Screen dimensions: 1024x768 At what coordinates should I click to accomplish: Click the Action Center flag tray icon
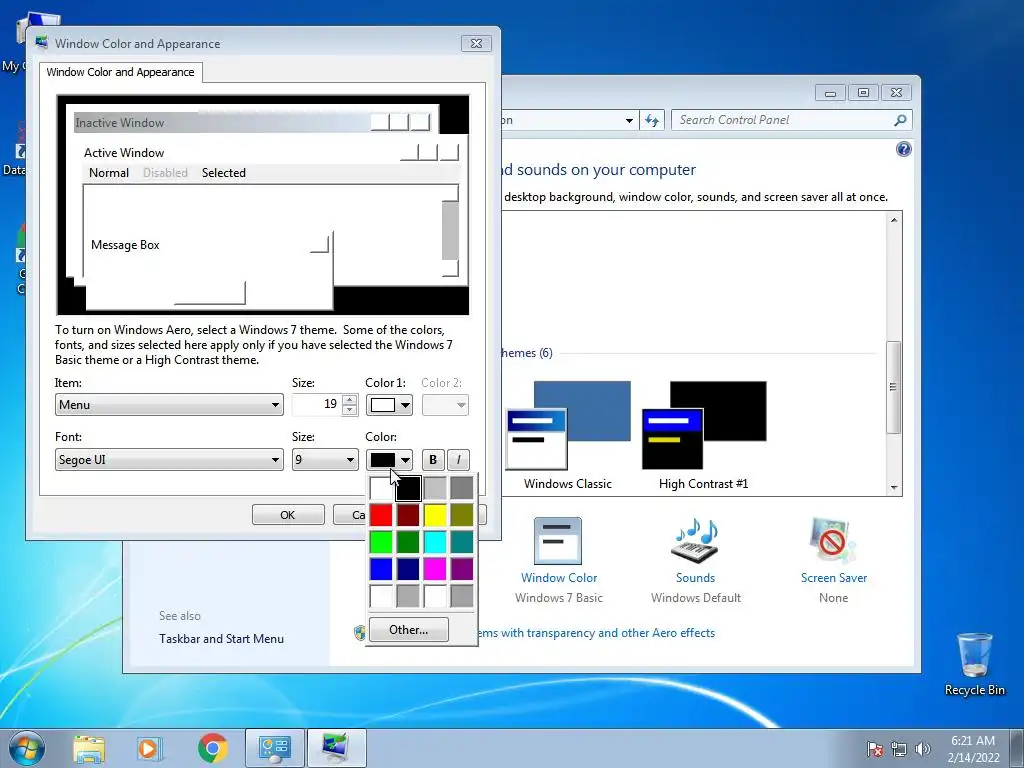pyautogui.click(x=875, y=749)
